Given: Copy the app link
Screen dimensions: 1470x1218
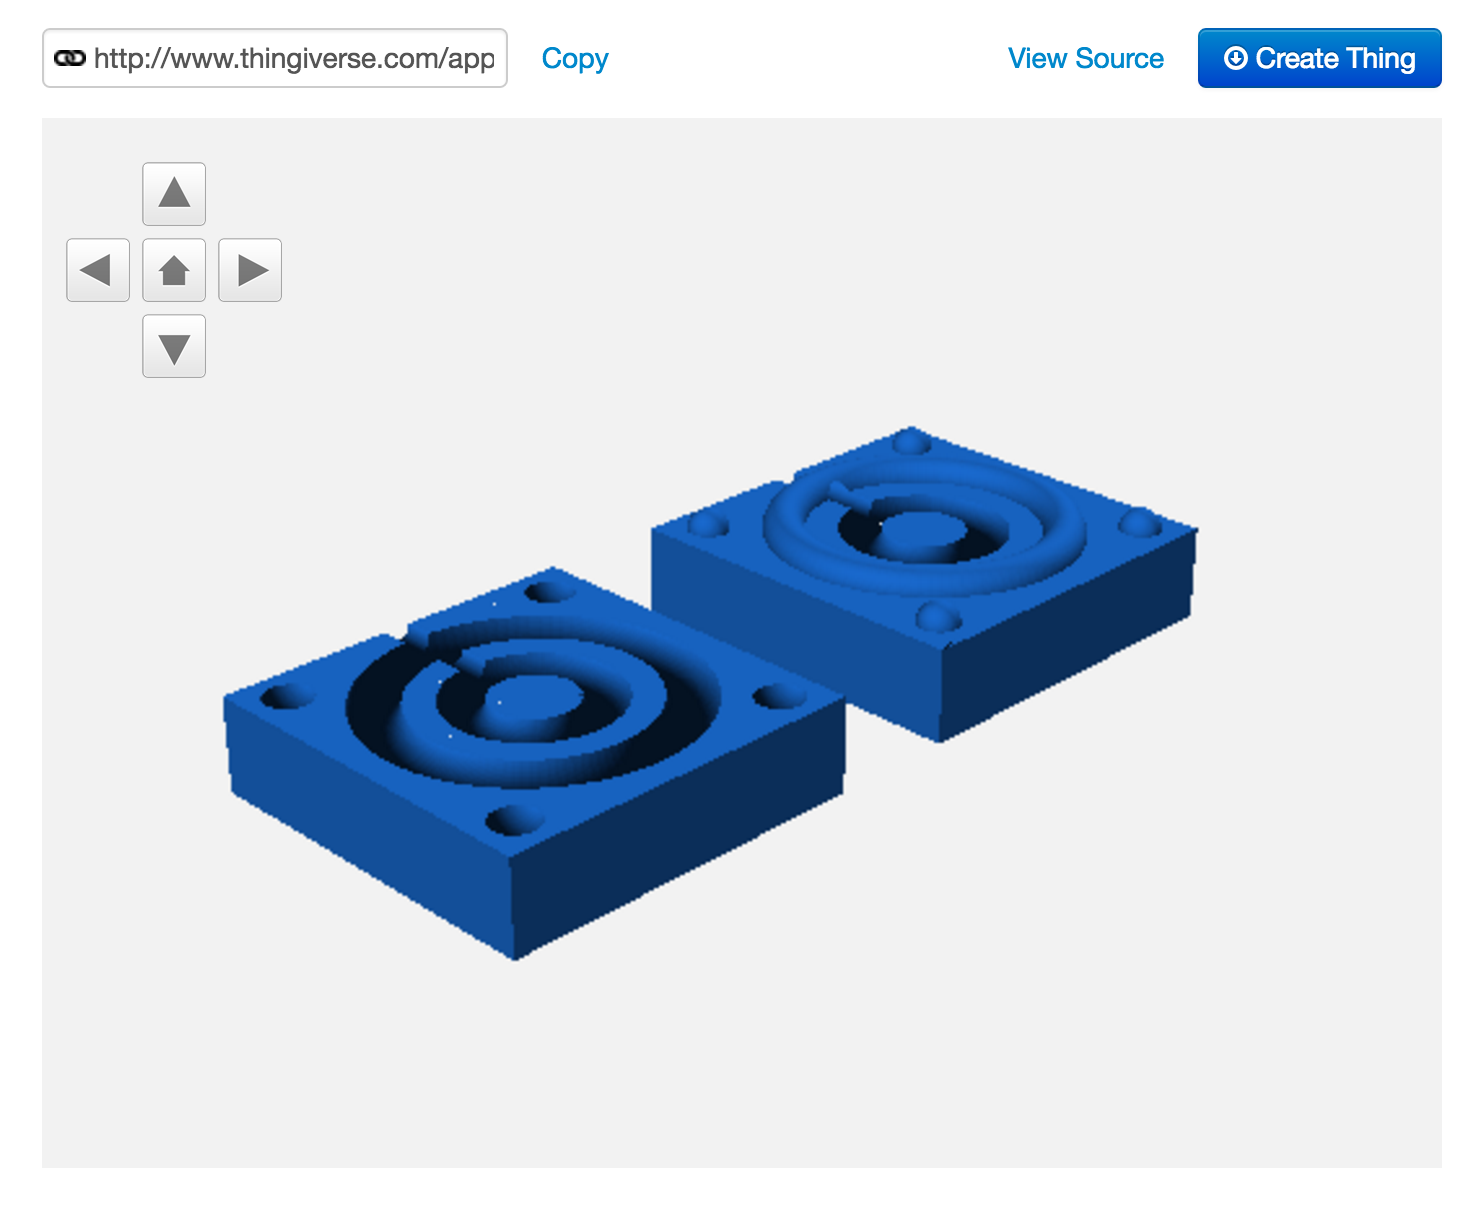Looking at the screenshot, I should (x=575, y=58).
